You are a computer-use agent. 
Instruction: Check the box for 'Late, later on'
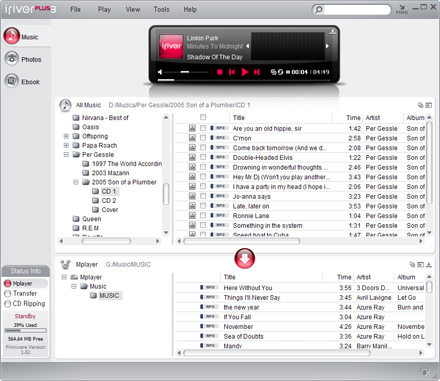tap(203, 206)
